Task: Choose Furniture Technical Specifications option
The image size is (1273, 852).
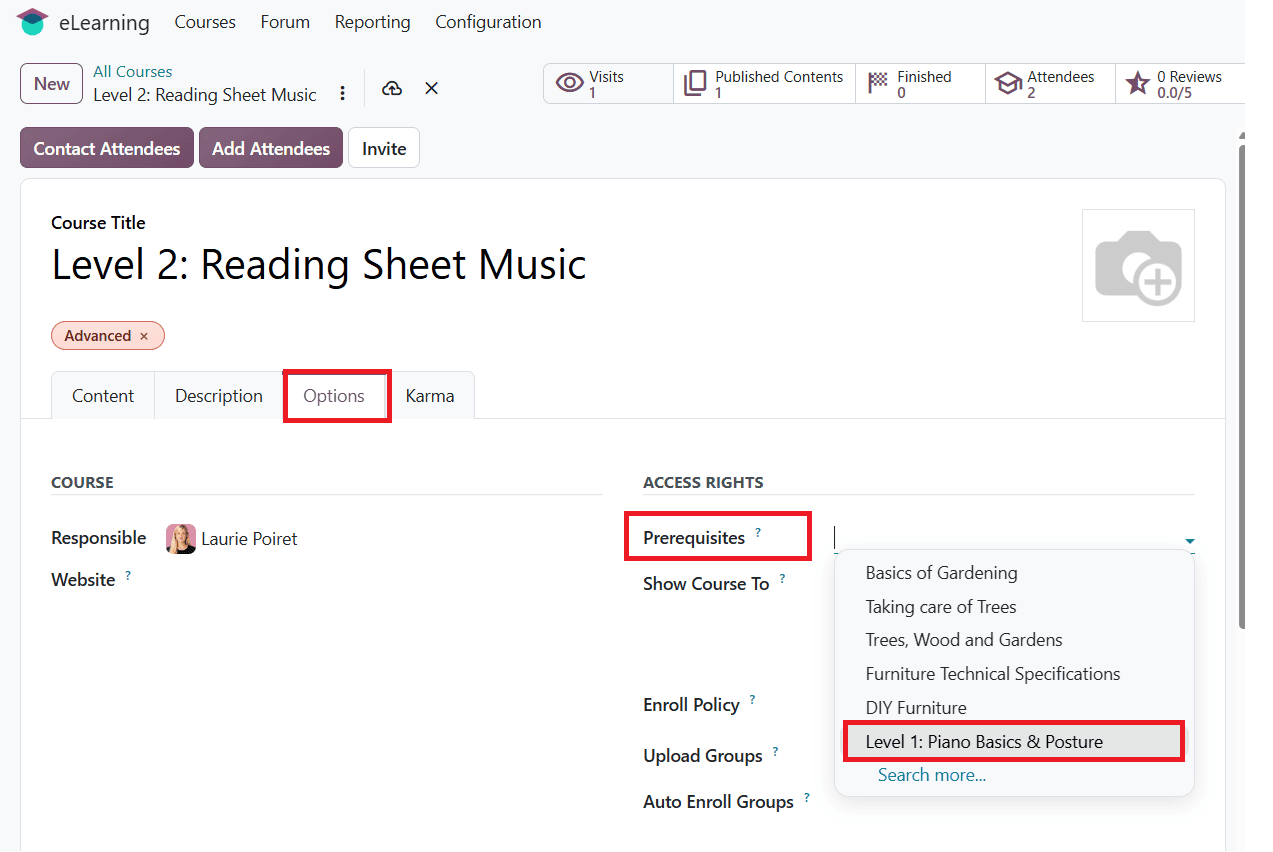Action: tap(1014, 674)
